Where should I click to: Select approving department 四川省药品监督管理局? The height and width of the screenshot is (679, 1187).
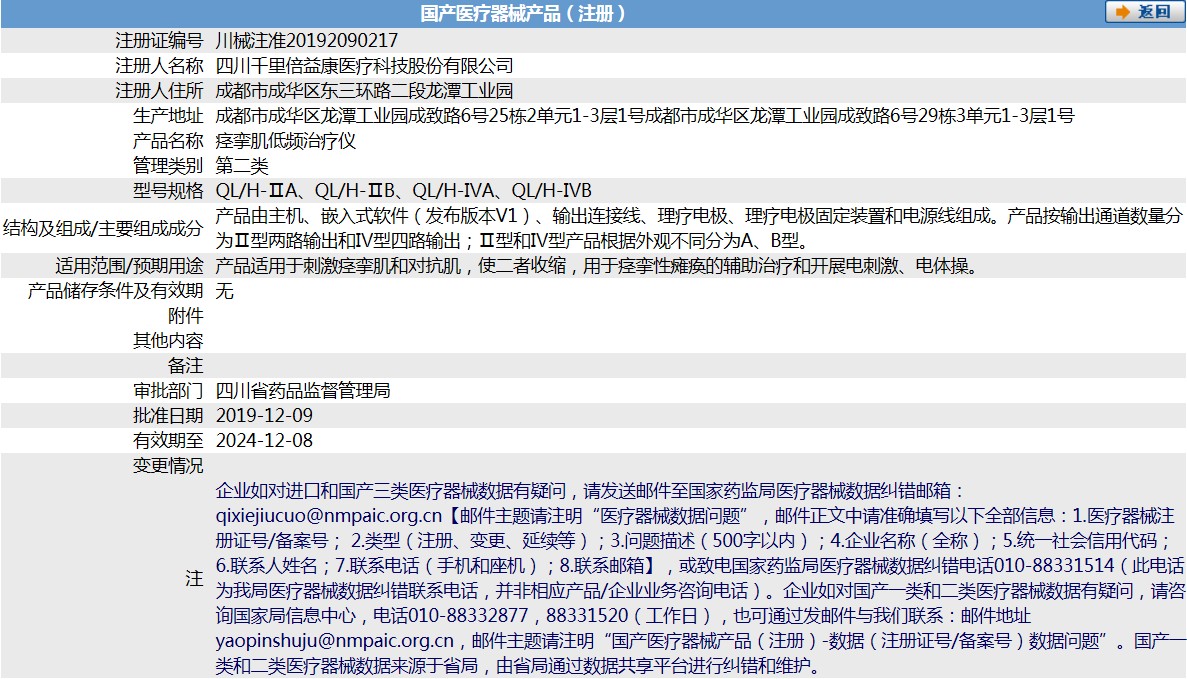coord(303,391)
